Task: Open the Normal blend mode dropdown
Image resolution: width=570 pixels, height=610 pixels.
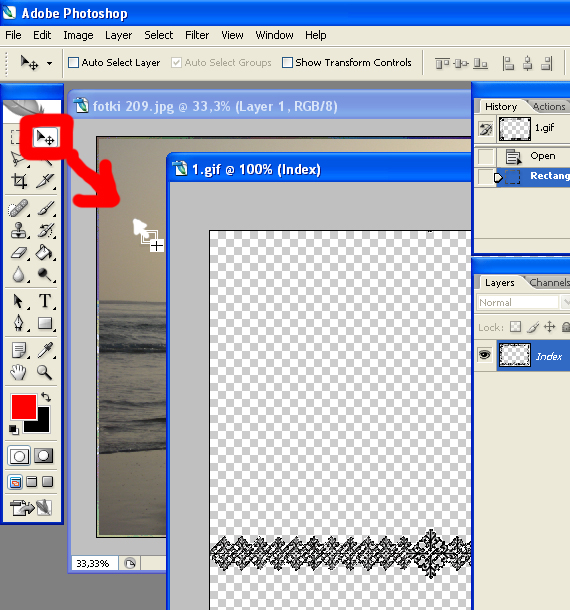Action: coord(523,302)
